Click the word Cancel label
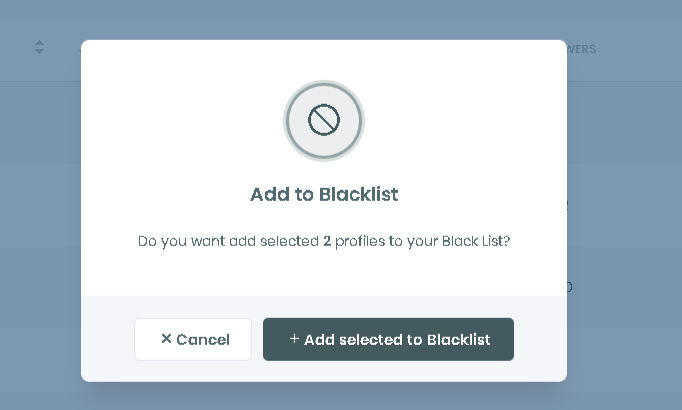The height and width of the screenshot is (410, 682). coord(203,339)
